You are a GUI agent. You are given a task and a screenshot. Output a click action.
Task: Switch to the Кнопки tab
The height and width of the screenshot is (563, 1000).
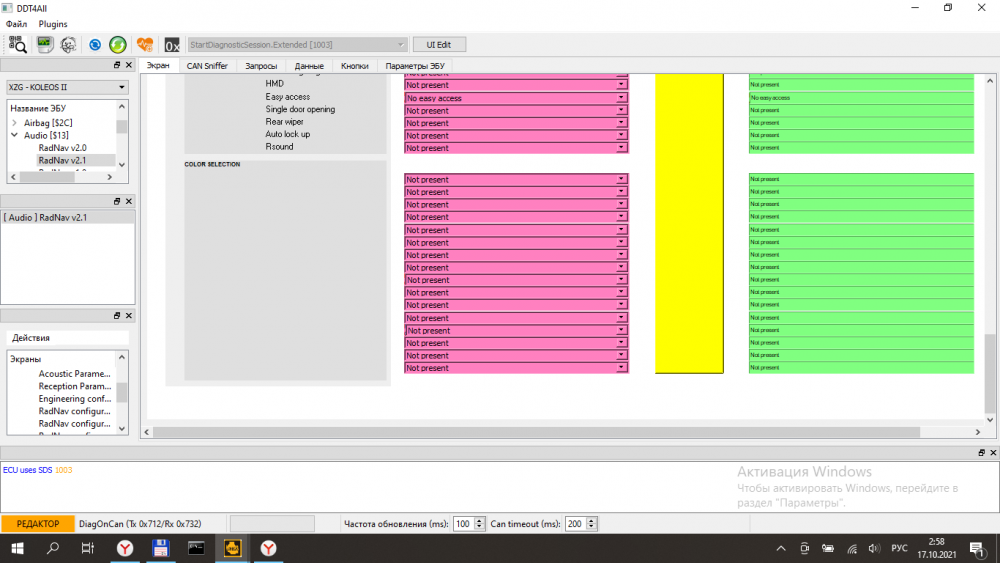click(355, 66)
